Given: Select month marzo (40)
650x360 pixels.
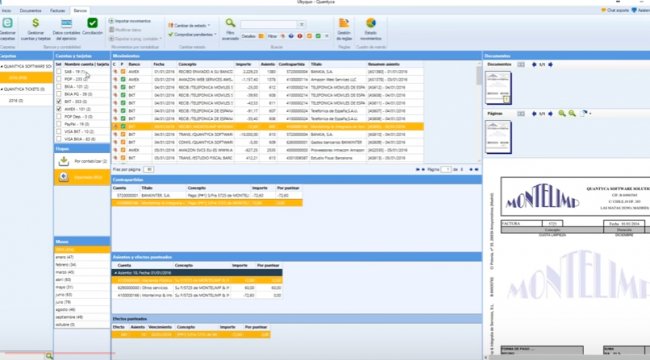Looking at the screenshot, I should [82, 272].
